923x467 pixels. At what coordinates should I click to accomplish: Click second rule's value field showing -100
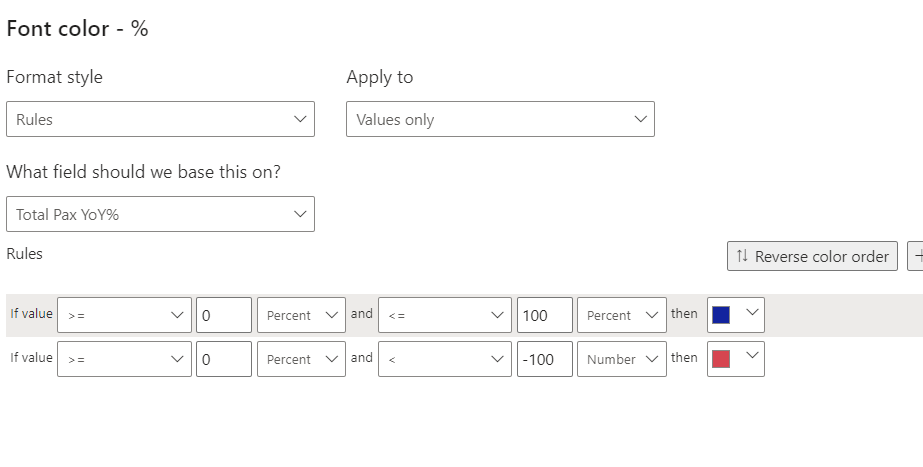(544, 359)
